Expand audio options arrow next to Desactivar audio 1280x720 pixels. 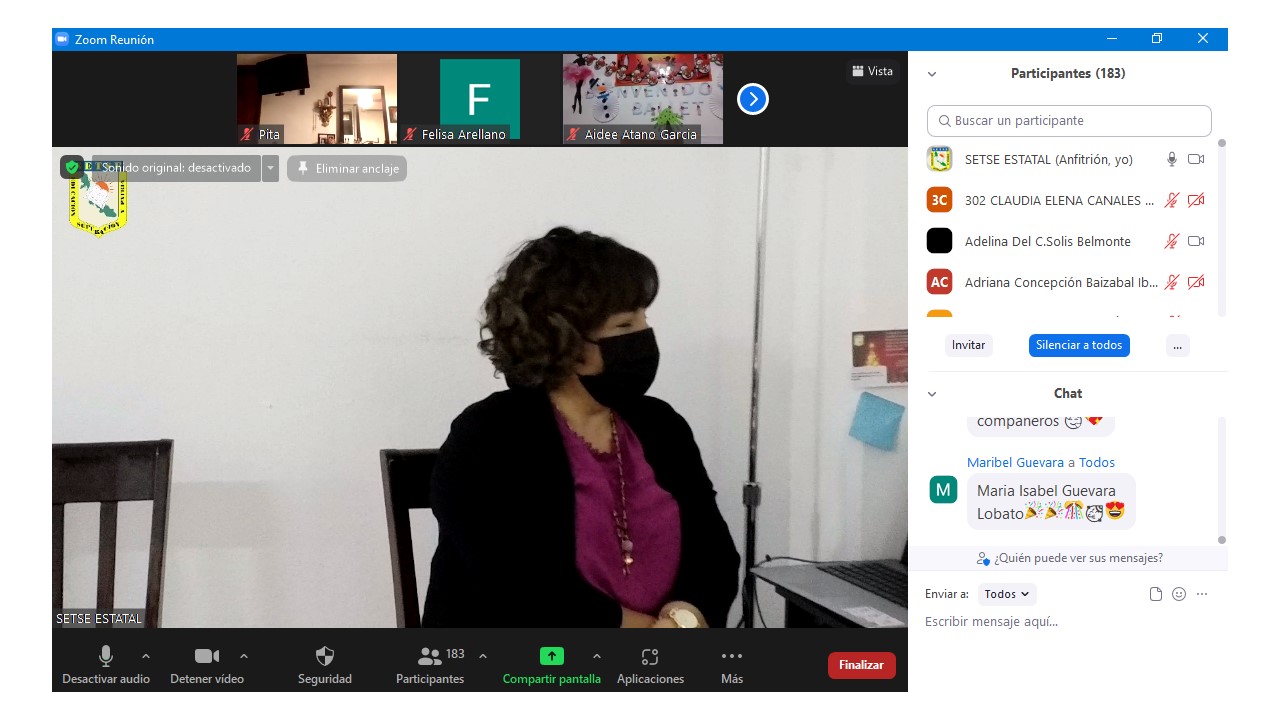coord(146,656)
